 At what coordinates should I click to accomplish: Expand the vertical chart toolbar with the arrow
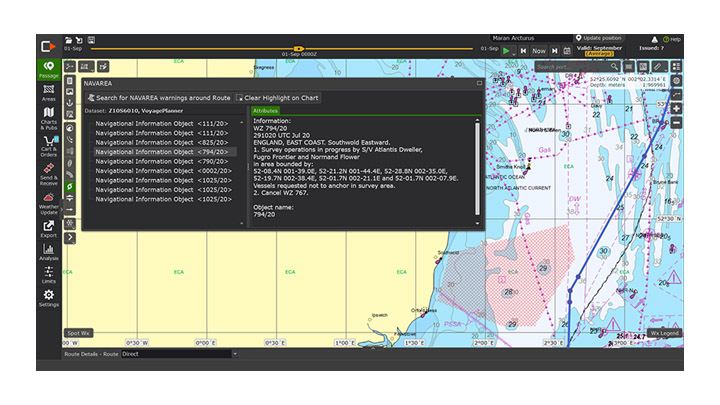tap(70, 238)
